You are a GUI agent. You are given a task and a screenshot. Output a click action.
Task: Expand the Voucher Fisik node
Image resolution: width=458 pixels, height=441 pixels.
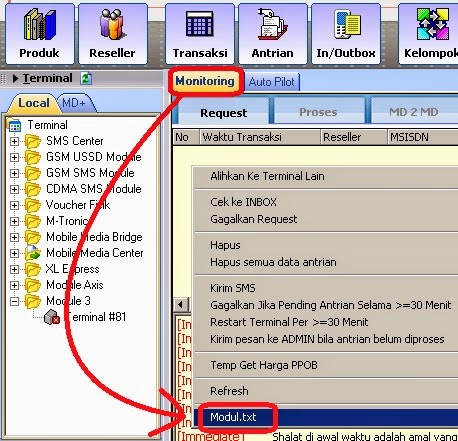pyautogui.click(x=14, y=205)
